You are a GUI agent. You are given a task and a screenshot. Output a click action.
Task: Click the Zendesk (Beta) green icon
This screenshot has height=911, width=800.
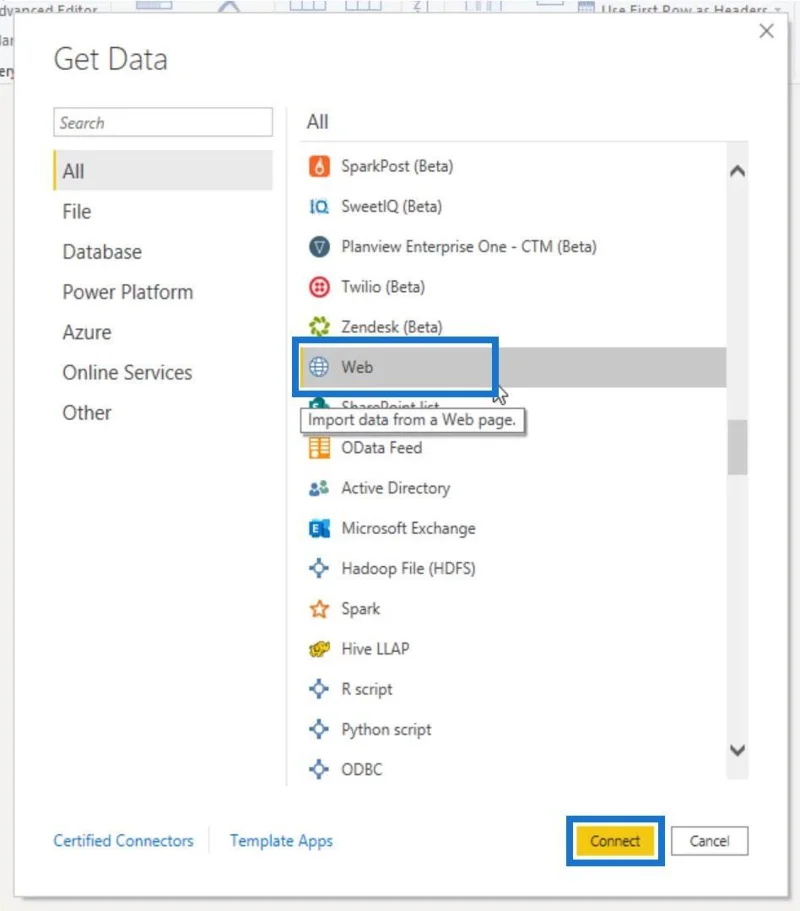tap(319, 327)
